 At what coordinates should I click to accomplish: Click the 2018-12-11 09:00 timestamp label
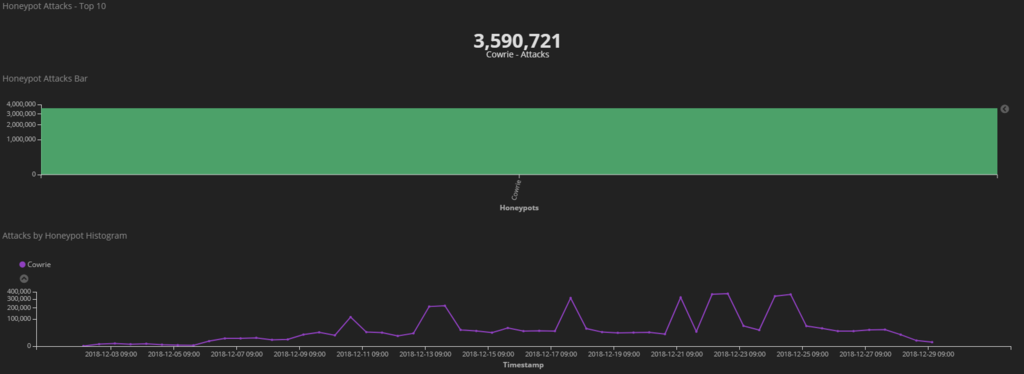pos(362,354)
